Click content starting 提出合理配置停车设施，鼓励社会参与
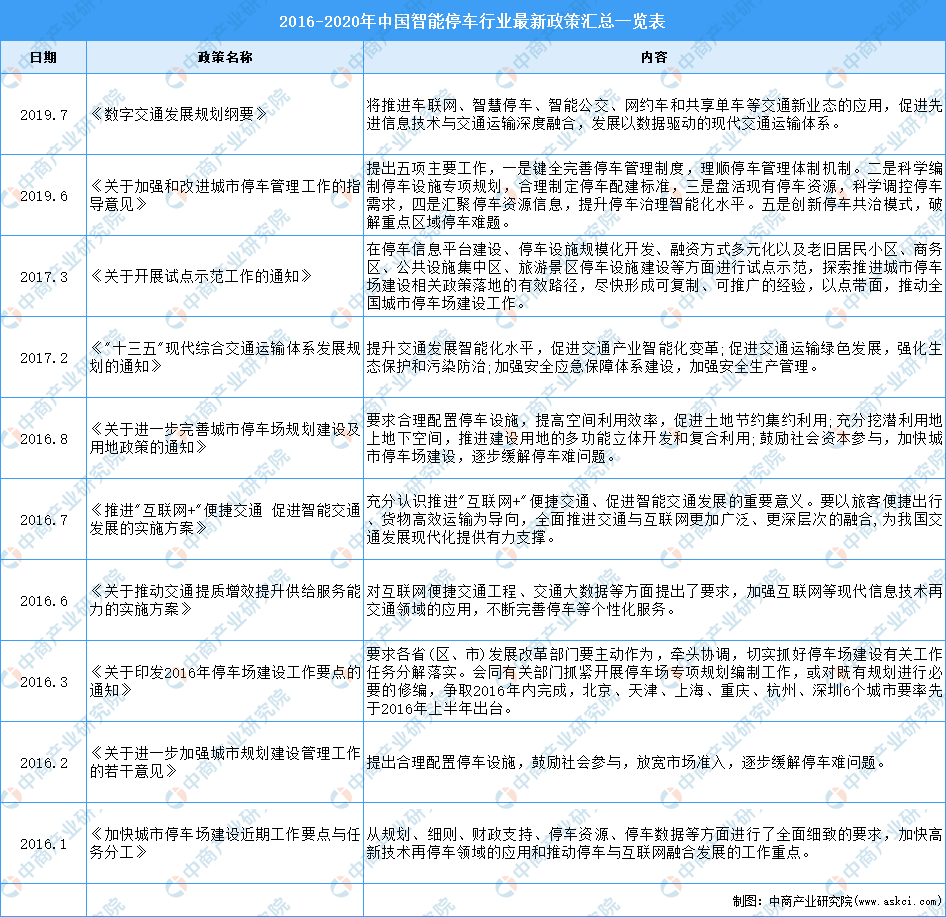The width and height of the screenshot is (946, 917). 626,763
